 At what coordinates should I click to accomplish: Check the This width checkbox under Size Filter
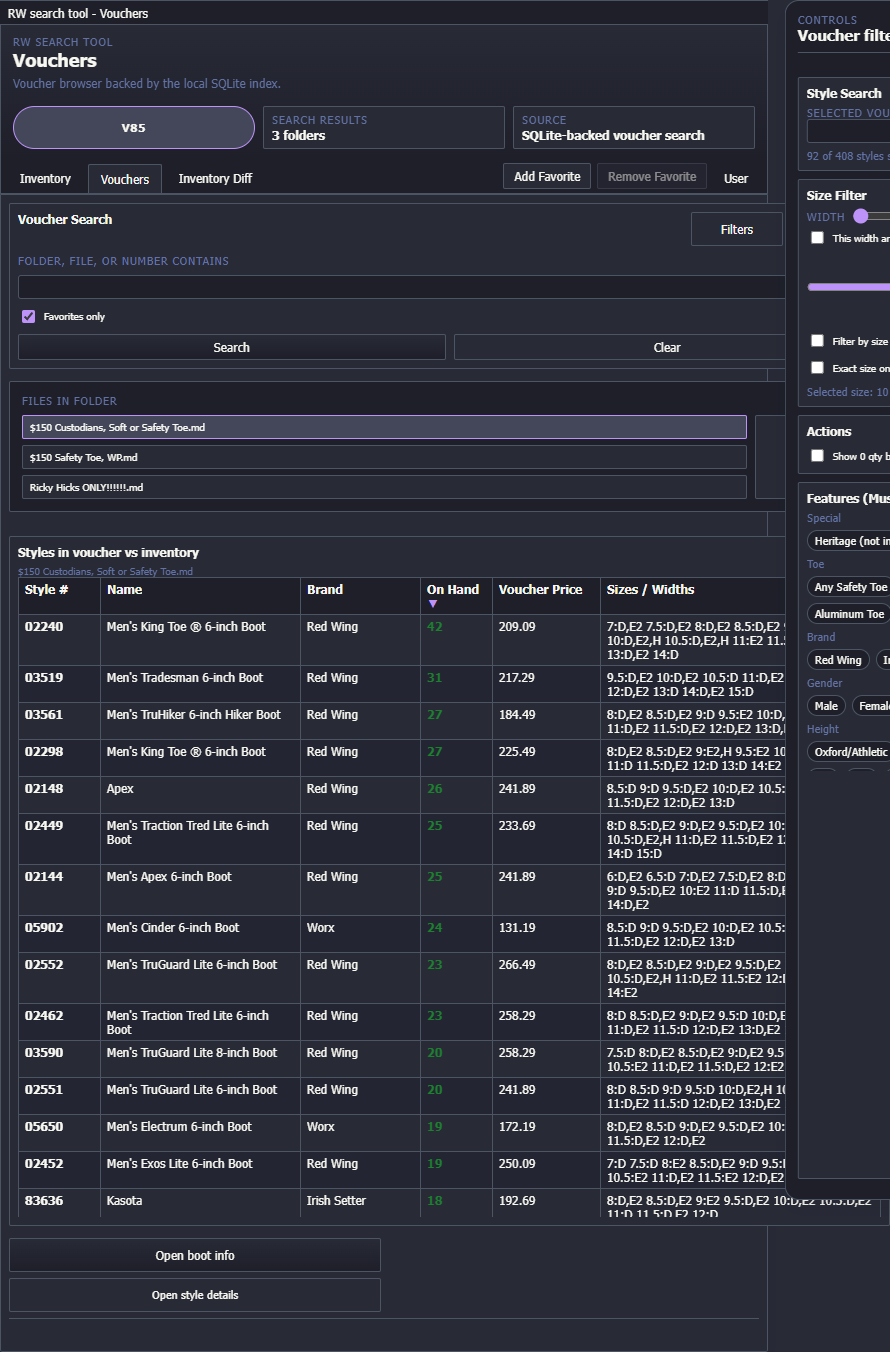click(817, 238)
